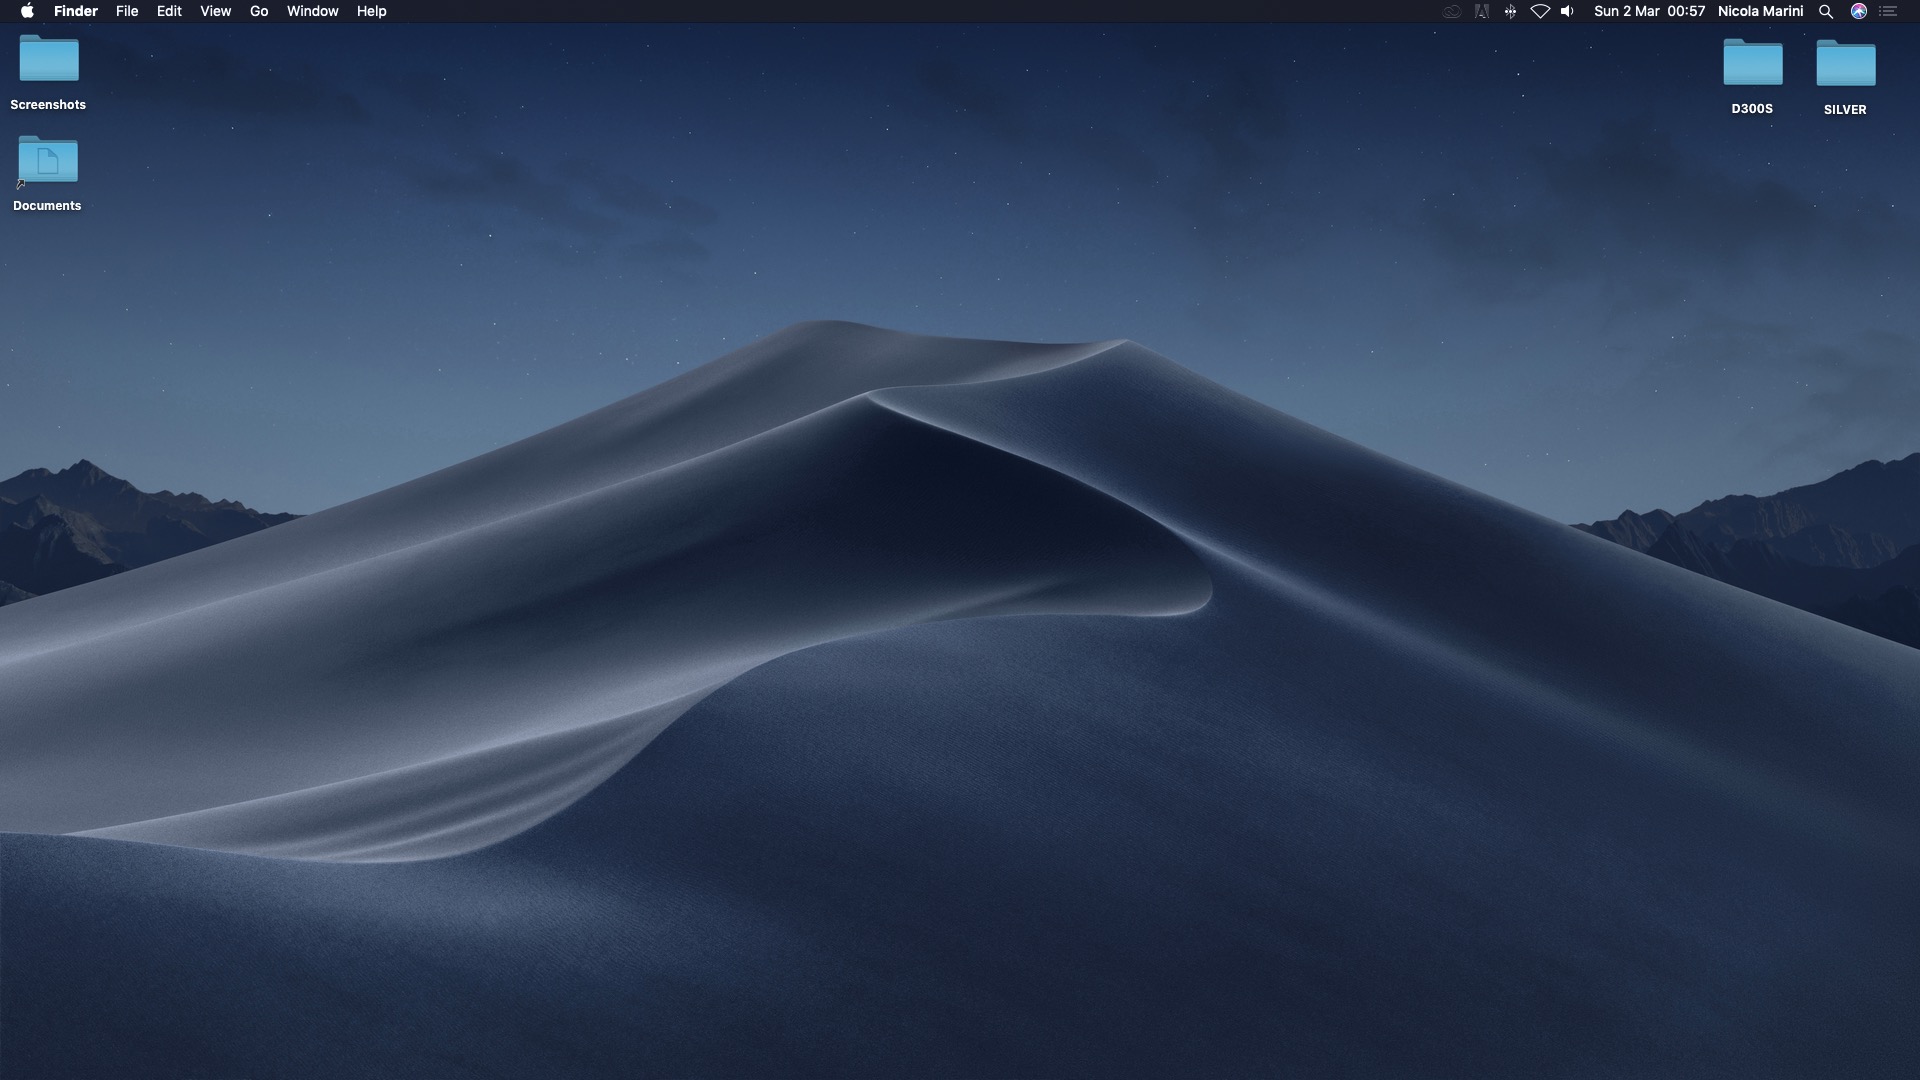
Task: Open the Edit menu
Action: [x=169, y=11]
